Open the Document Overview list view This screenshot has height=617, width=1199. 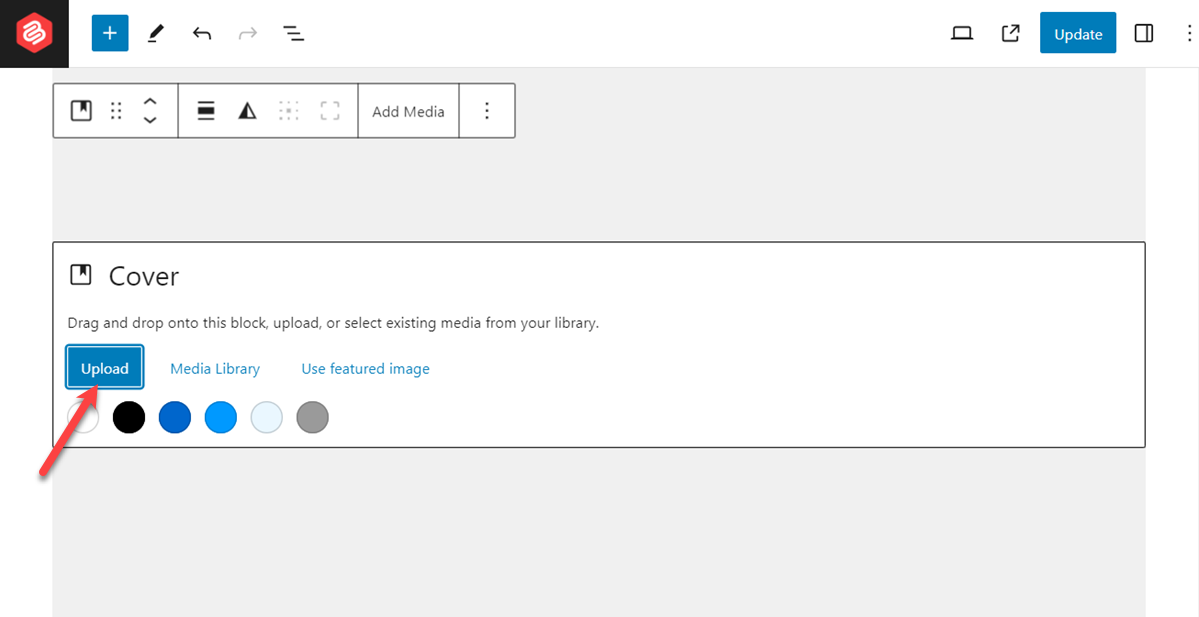tap(293, 32)
